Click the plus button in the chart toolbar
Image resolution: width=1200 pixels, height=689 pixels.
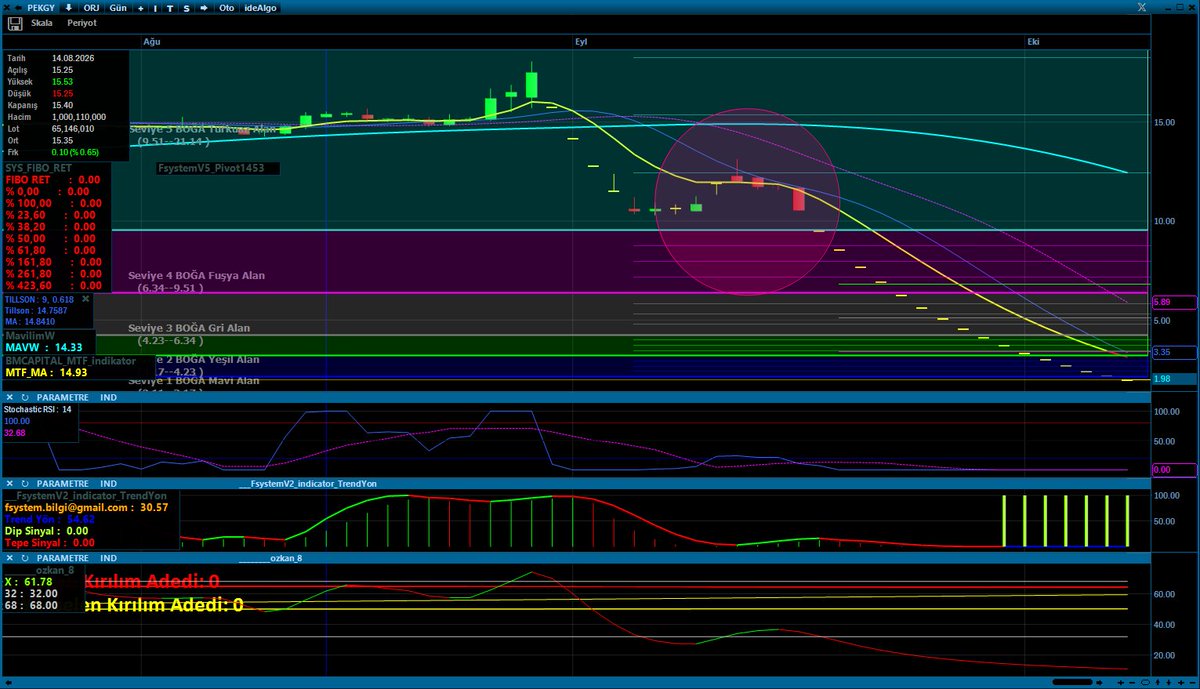click(141, 7)
